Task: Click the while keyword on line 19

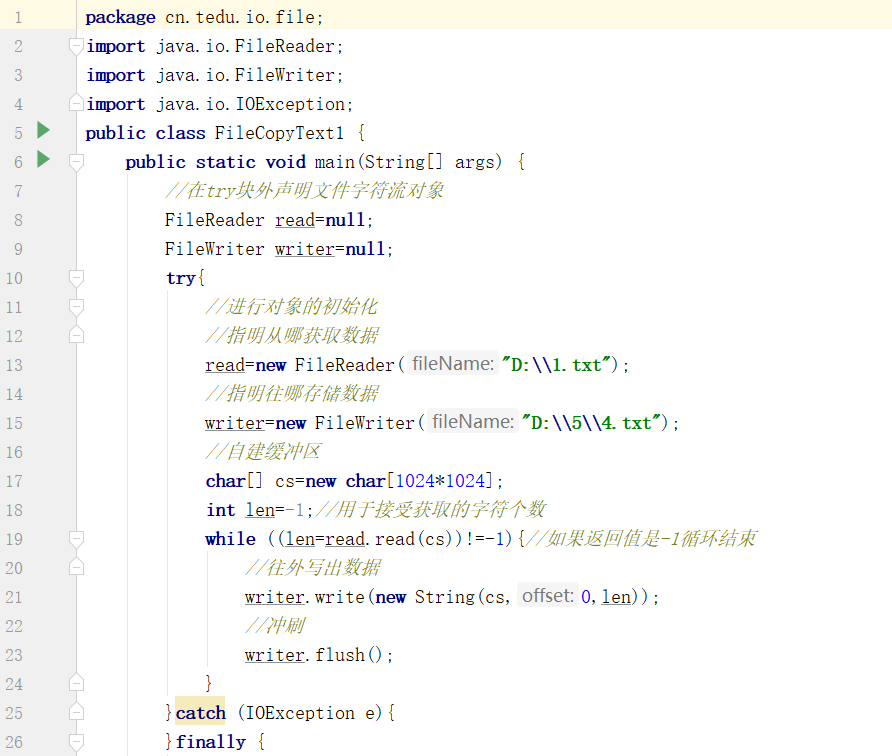Action: tap(230, 539)
